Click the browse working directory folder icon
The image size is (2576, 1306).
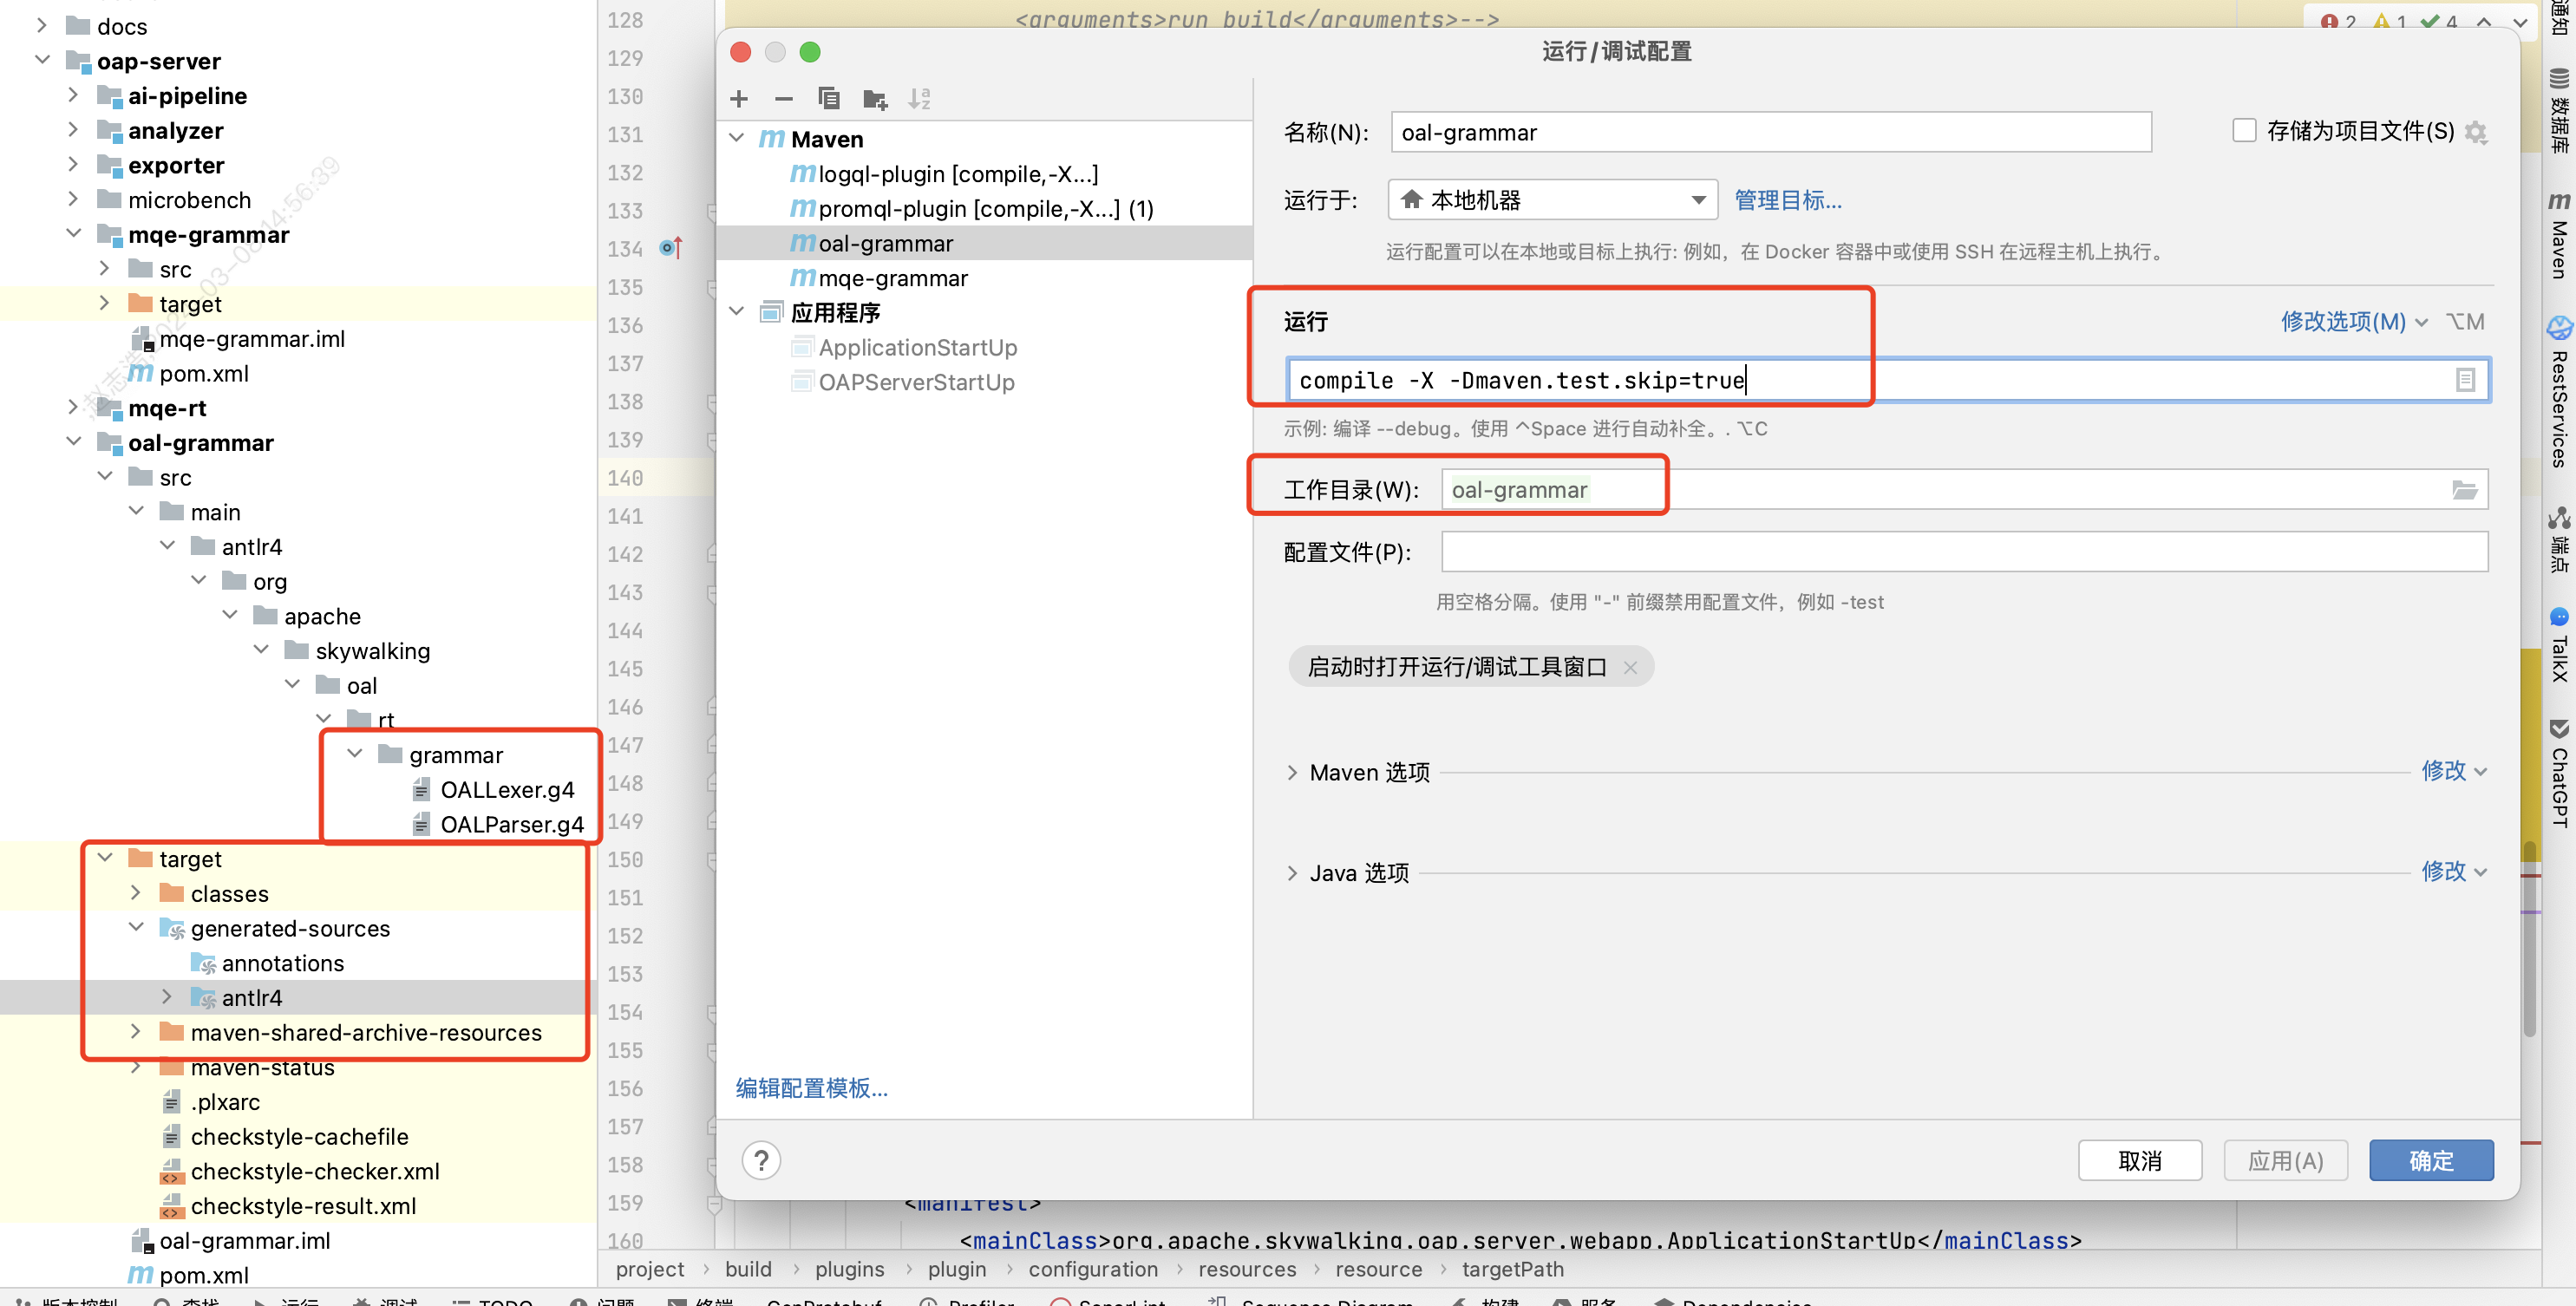click(x=2464, y=490)
